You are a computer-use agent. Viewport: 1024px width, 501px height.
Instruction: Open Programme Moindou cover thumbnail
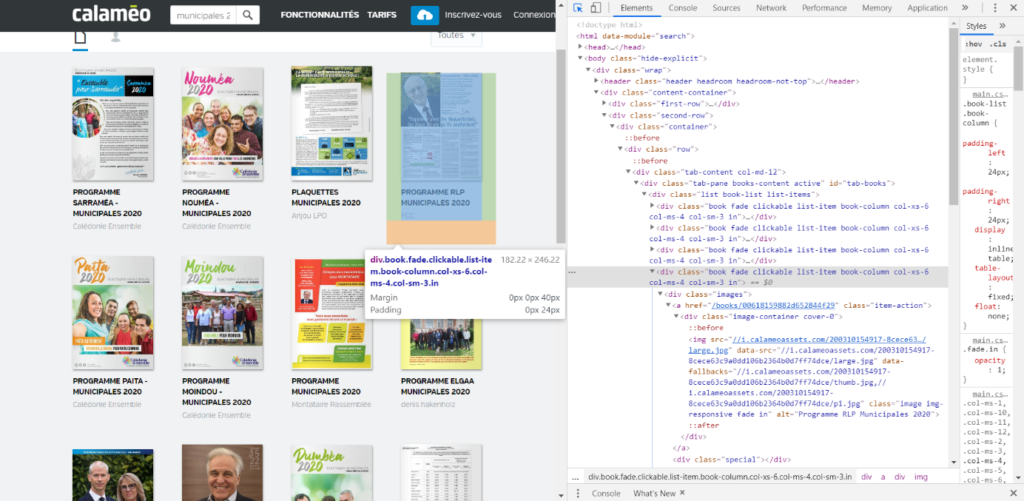point(223,313)
